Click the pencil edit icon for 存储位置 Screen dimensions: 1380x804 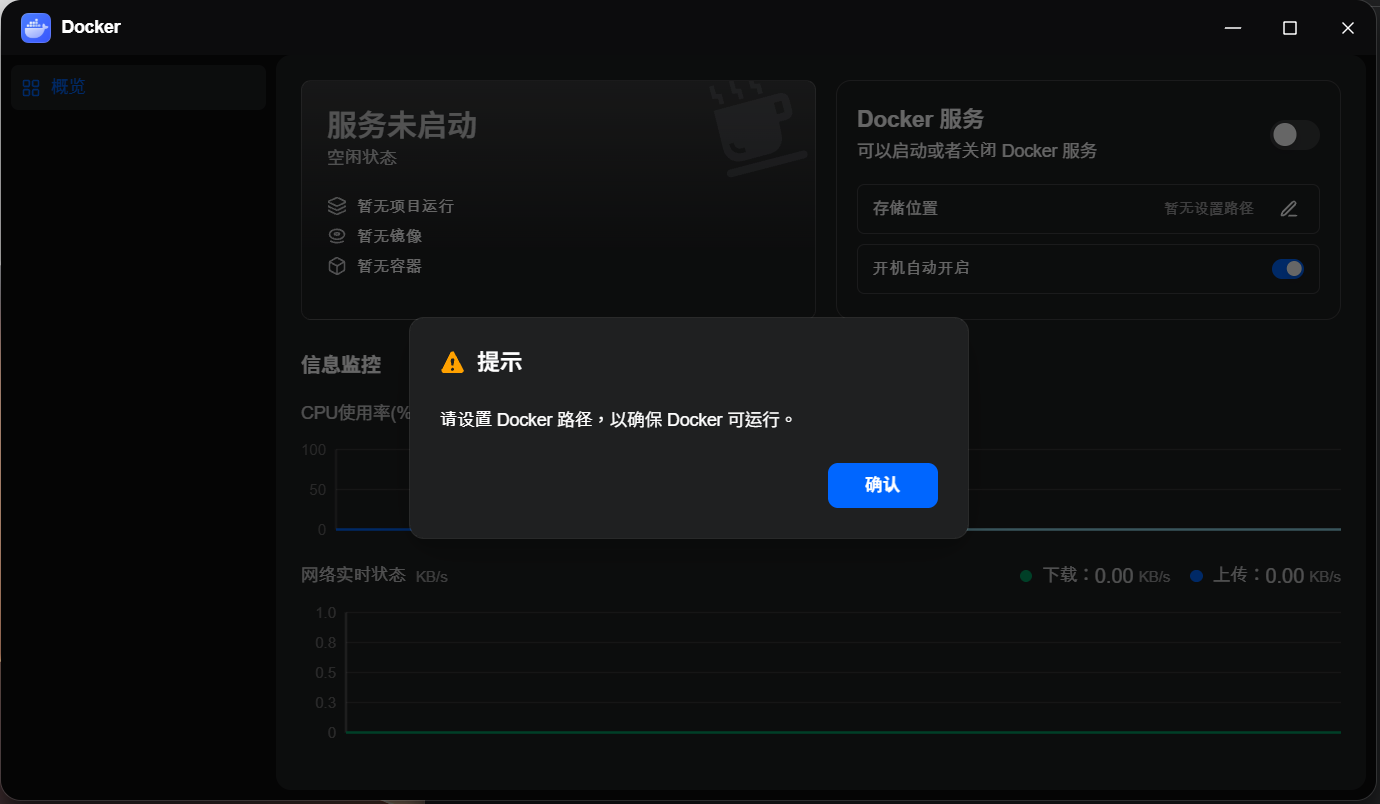(x=1289, y=209)
